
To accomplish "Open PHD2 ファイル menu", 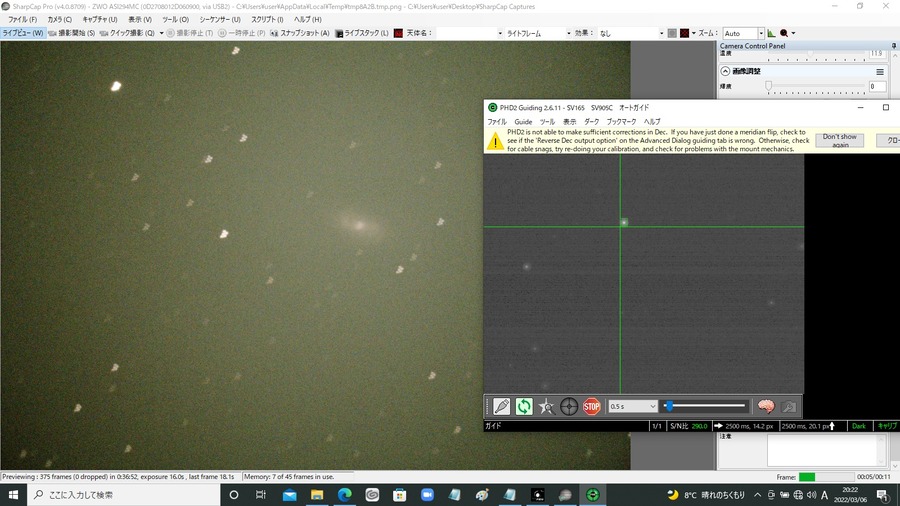I will [496, 122].
